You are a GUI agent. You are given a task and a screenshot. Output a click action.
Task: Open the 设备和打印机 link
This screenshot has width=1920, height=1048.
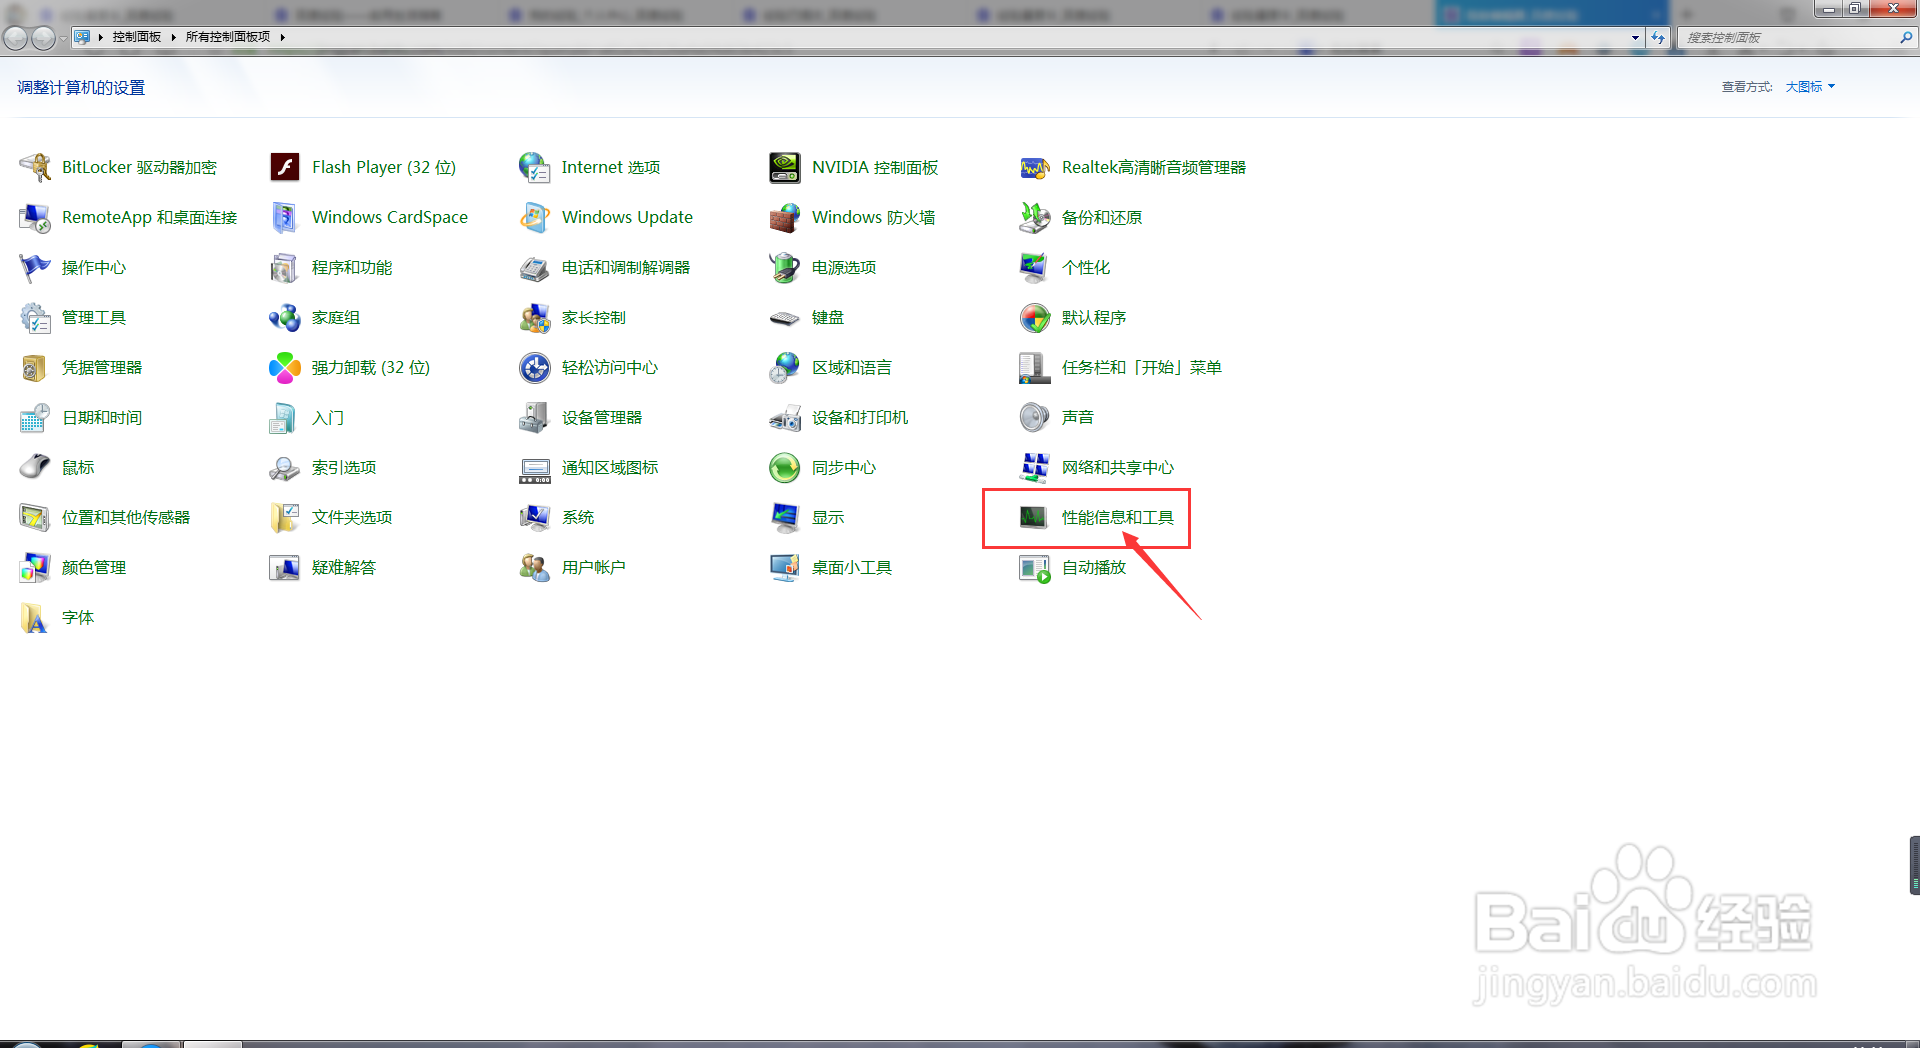coord(860,417)
